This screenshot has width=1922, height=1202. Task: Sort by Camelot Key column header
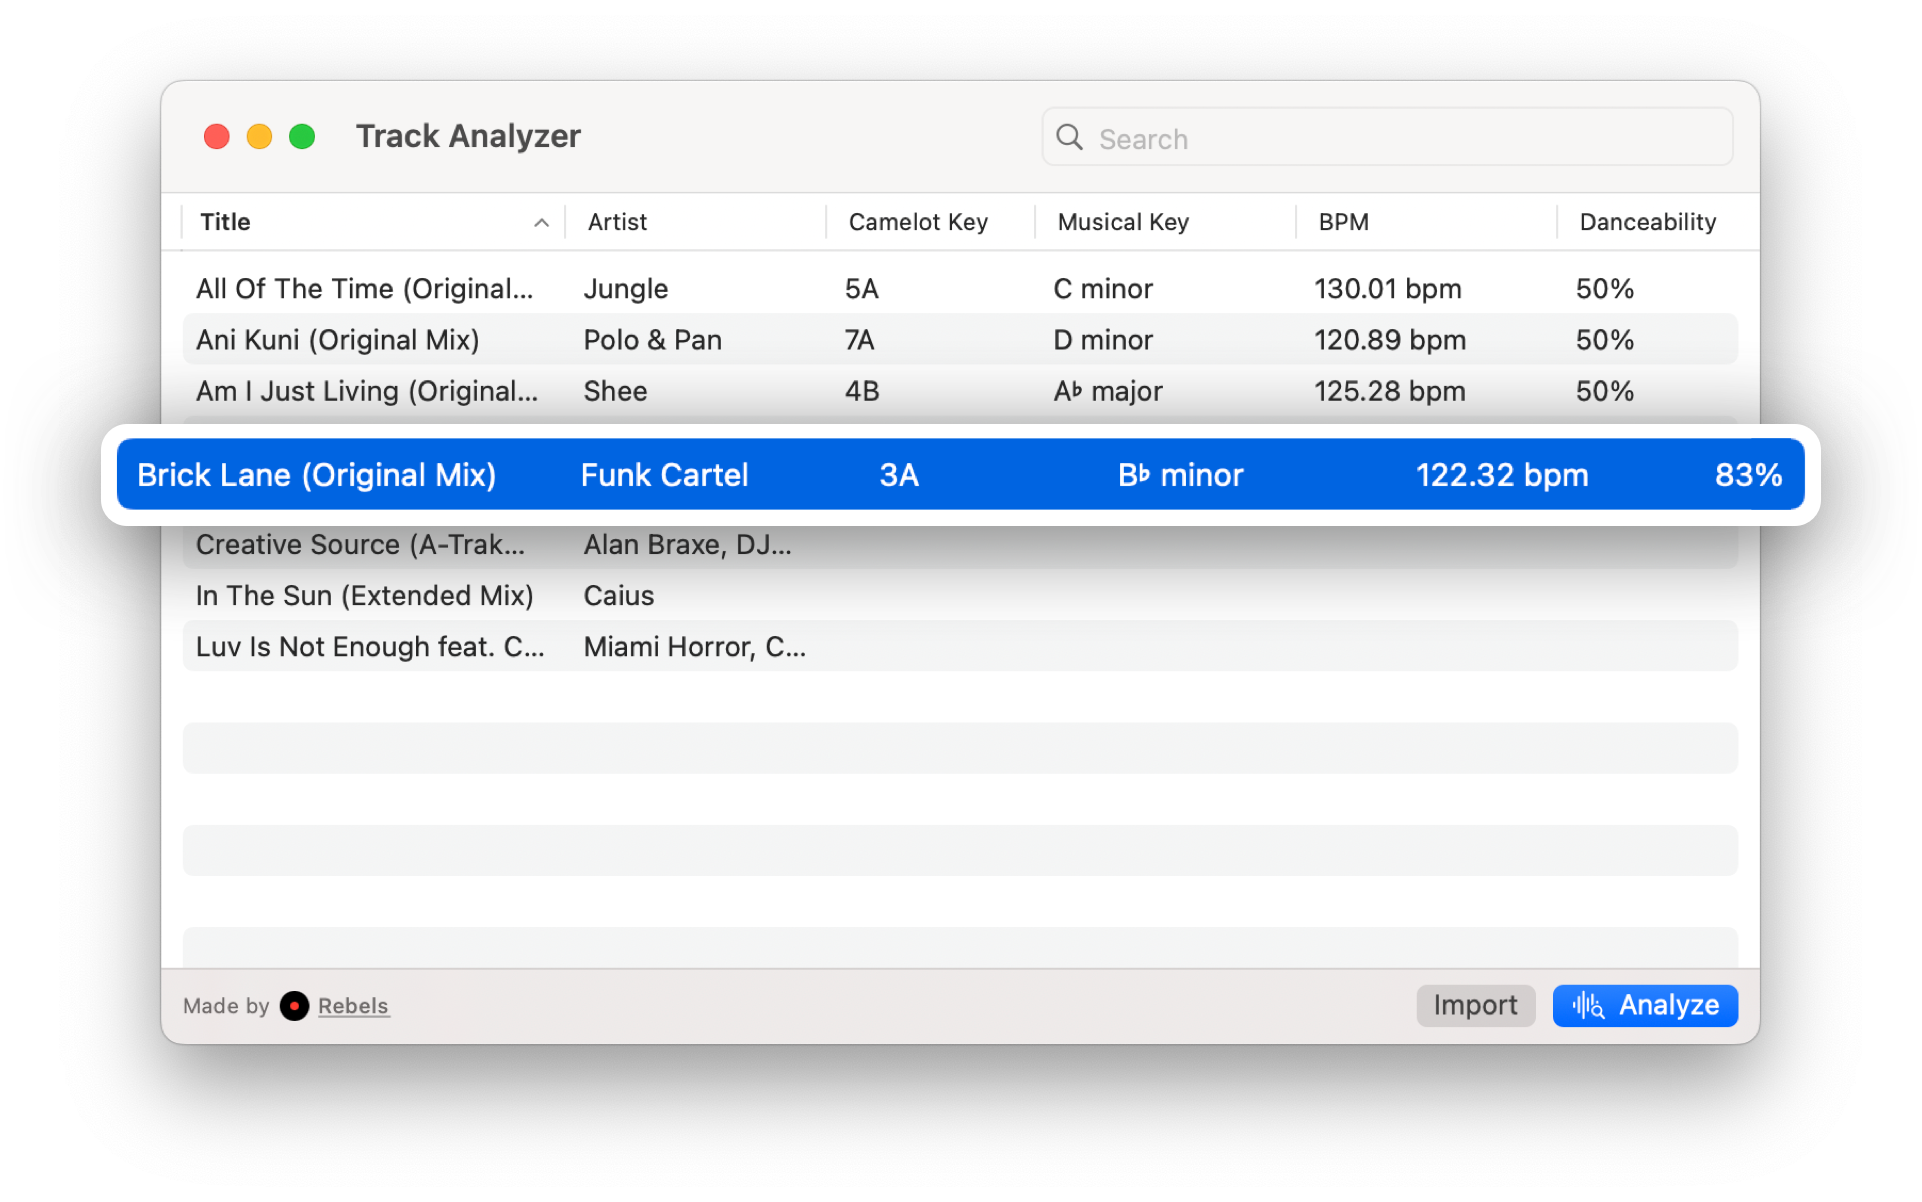click(x=918, y=222)
